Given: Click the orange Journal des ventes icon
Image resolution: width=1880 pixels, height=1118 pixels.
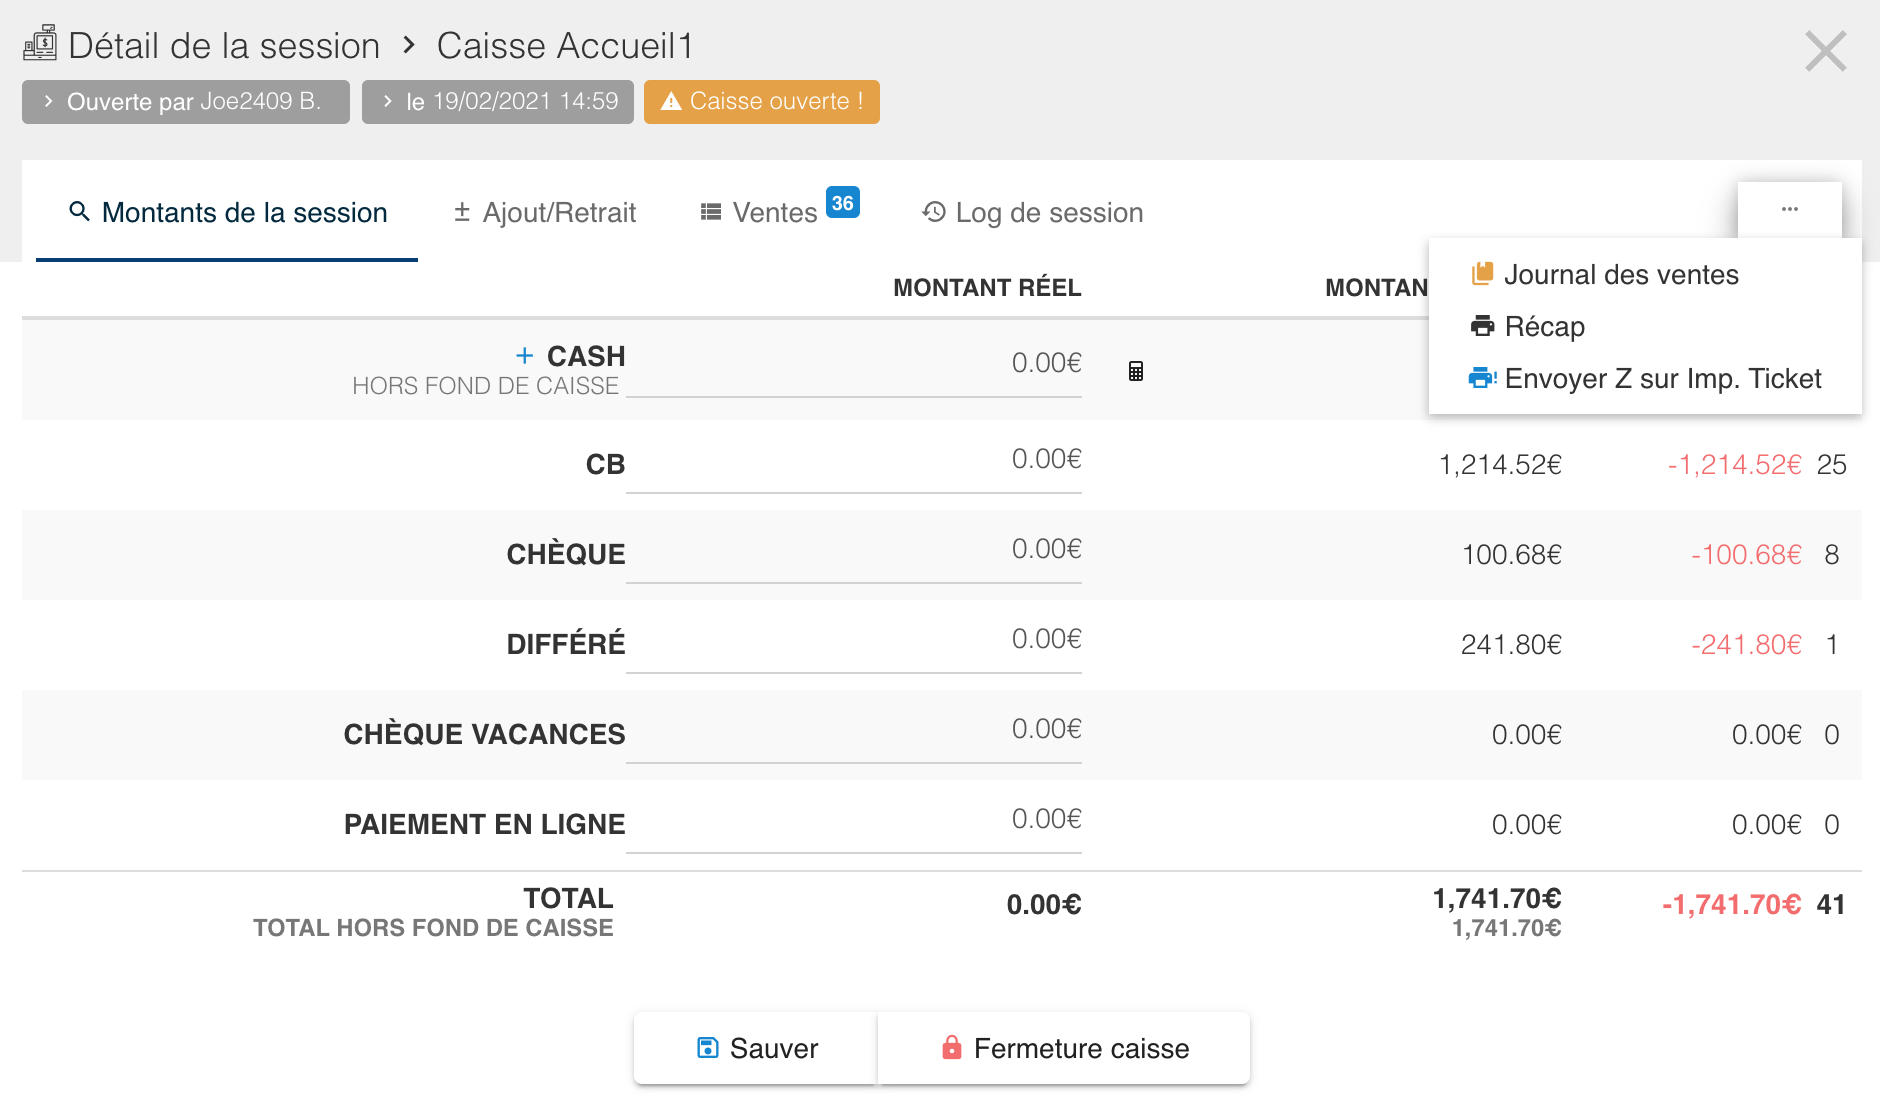Looking at the screenshot, I should [1482, 274].
